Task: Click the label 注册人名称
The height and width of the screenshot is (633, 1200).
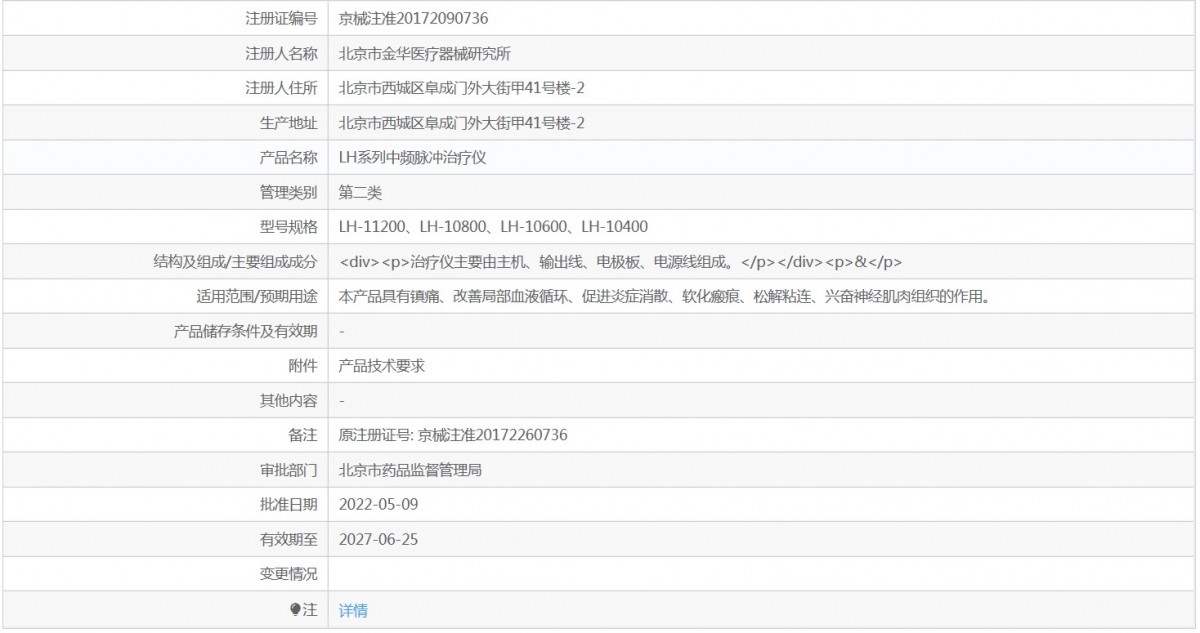Action: [x=281, y=53]
